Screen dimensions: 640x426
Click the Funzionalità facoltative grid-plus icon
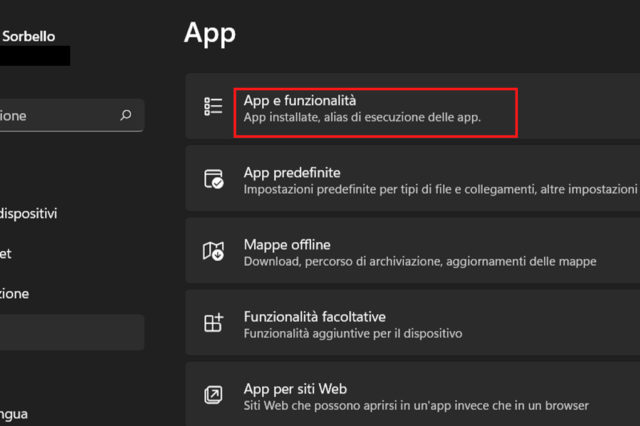(x=213, y=324)
